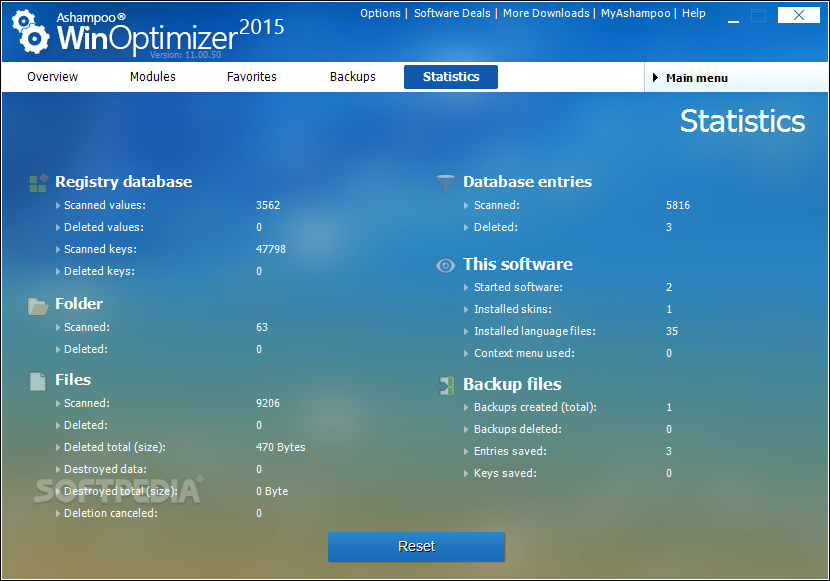Click the Deletion canceled label
This screenshot has height=581, width=830.
[x=111, y=513]
